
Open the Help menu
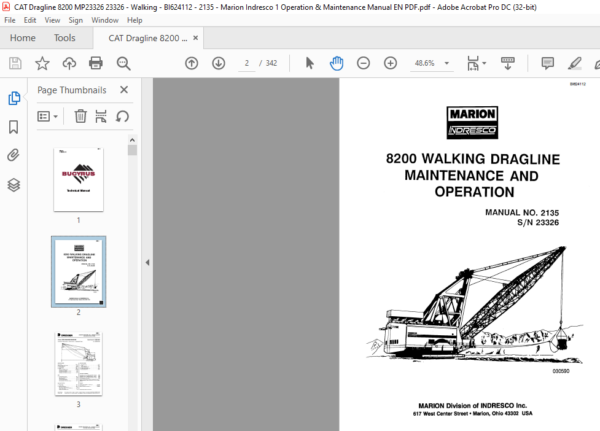(135, 20)
